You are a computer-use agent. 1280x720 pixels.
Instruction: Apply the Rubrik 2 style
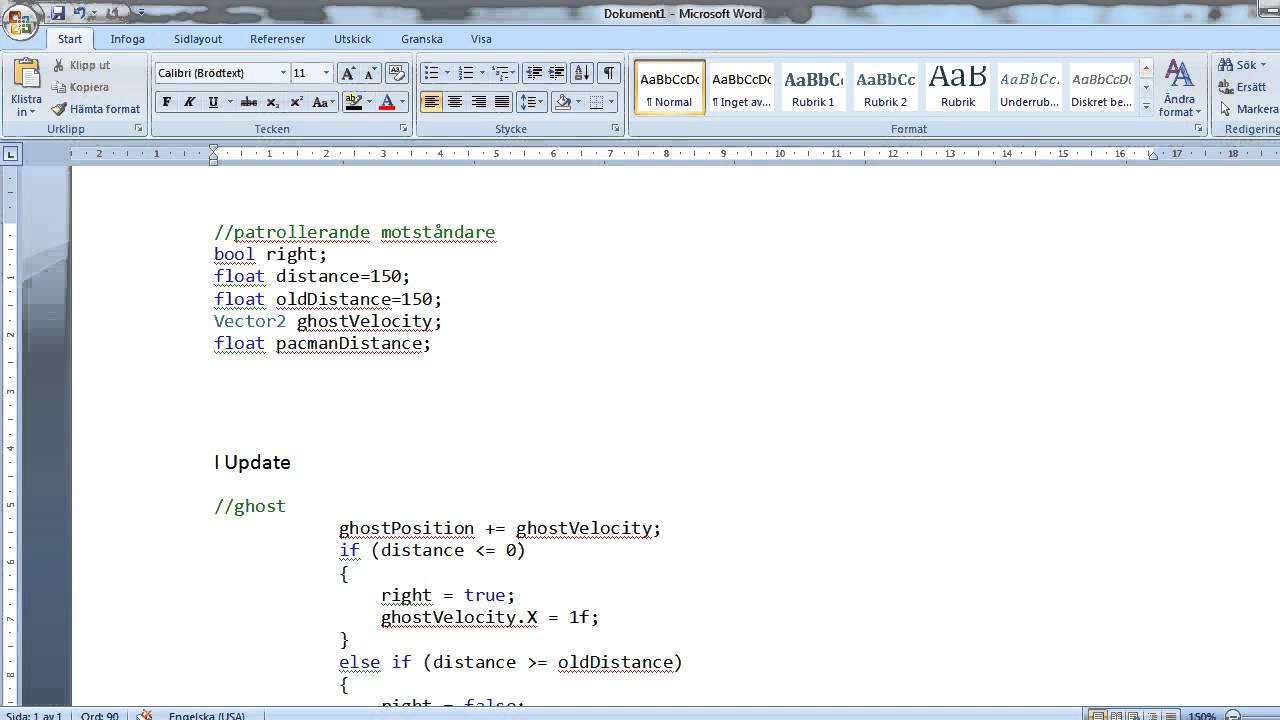[x=886, y=87]
